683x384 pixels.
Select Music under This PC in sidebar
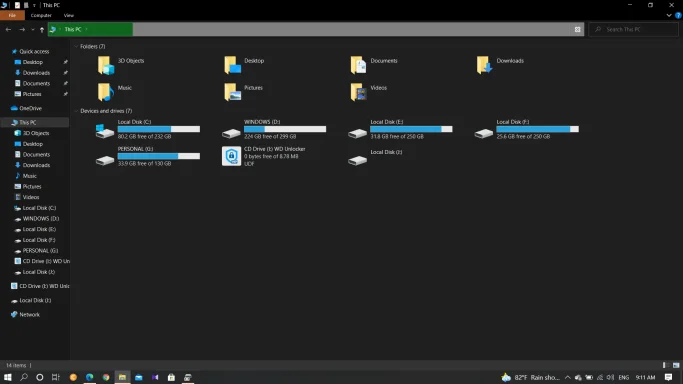tap(30, 176)
